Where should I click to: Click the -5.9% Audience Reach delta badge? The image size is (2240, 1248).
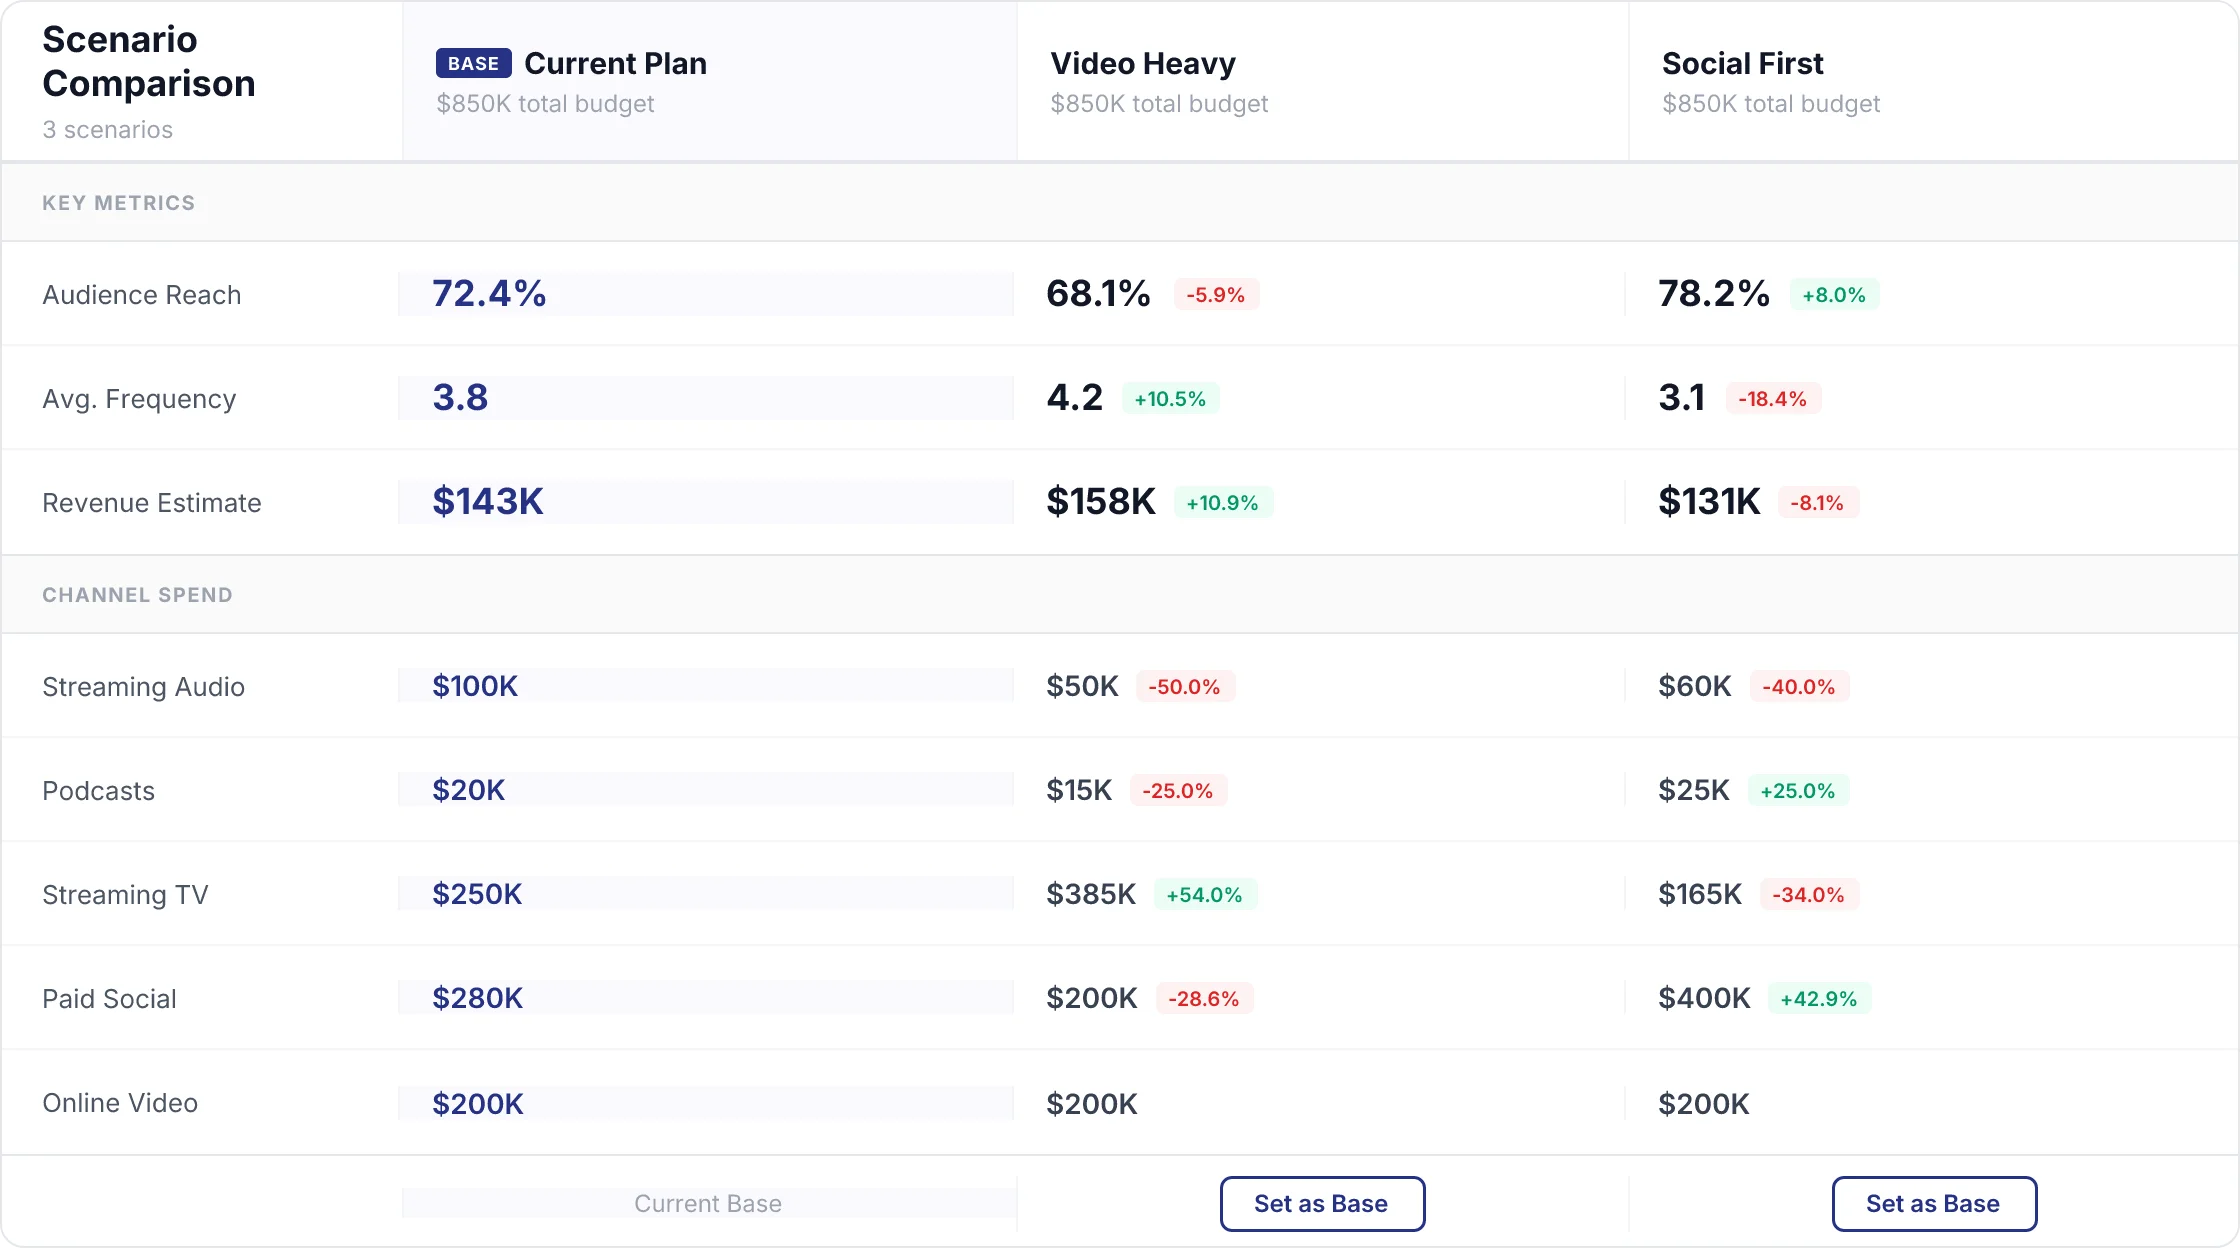coord(1215,295)
